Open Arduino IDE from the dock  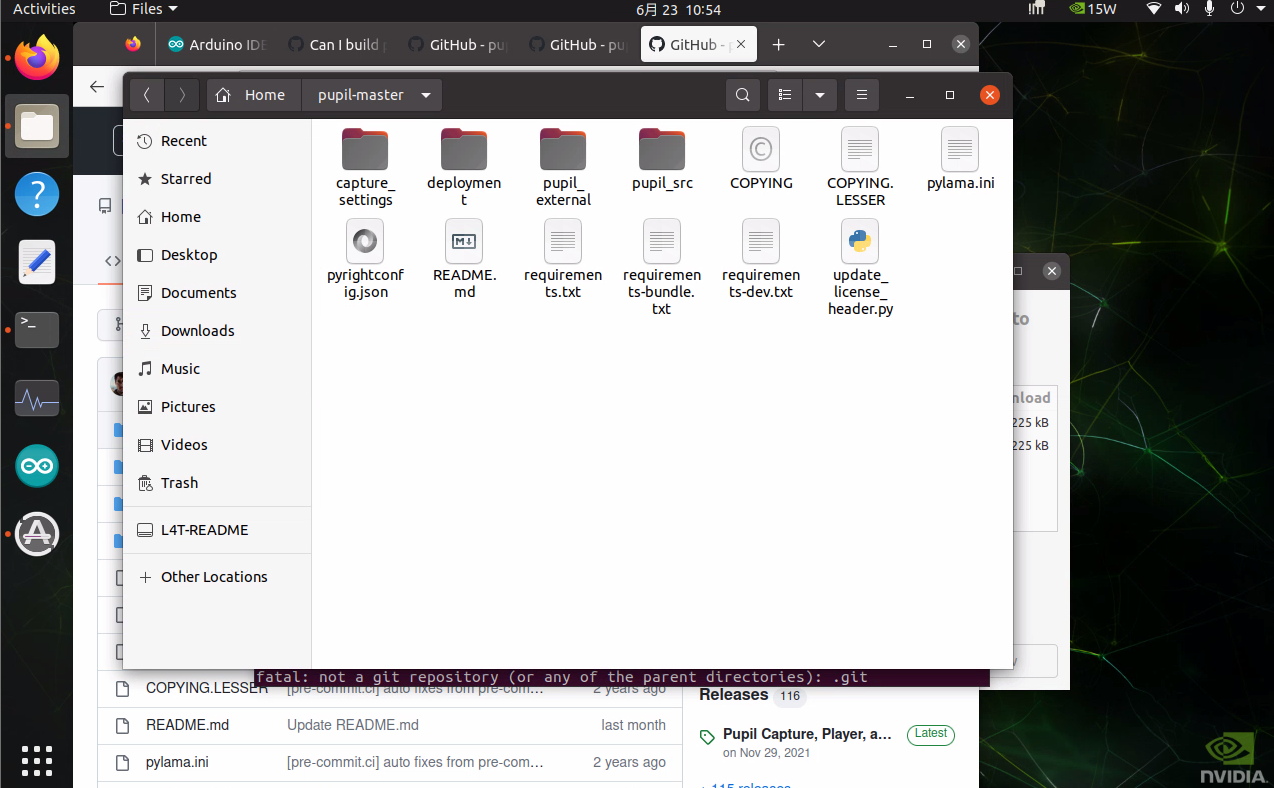coord(37,466)
